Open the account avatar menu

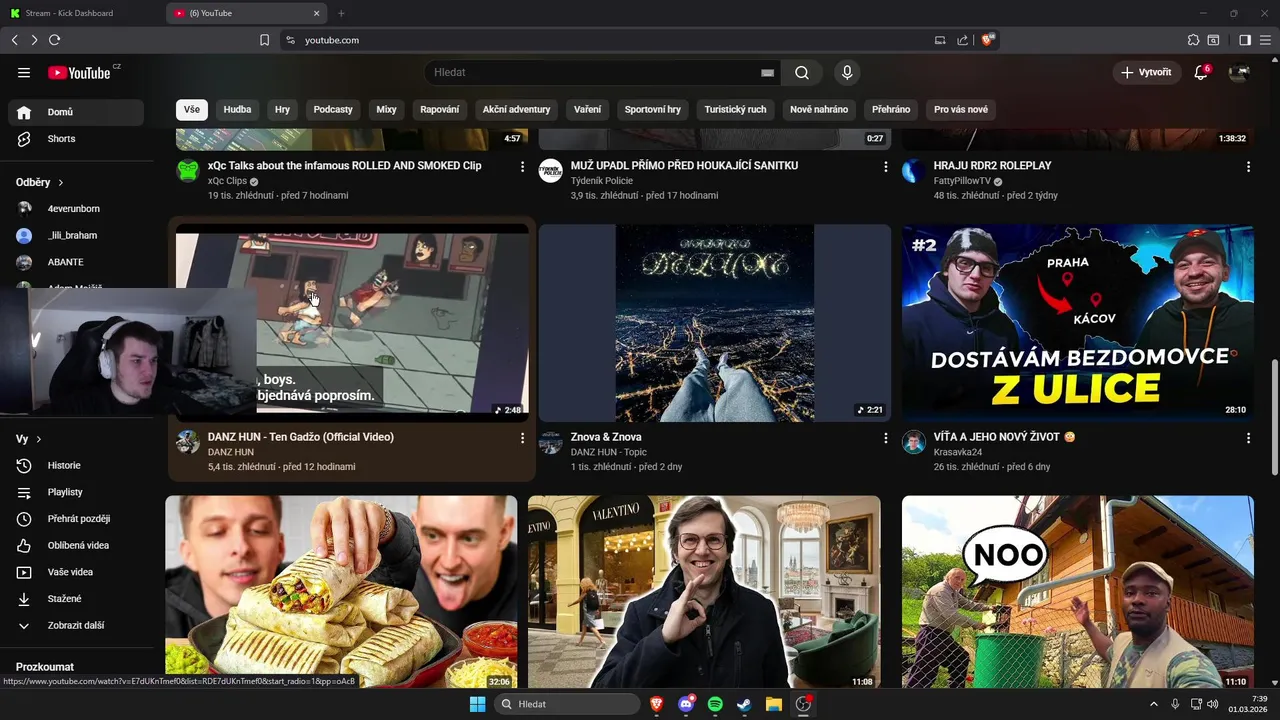[x=1239, y=72]
